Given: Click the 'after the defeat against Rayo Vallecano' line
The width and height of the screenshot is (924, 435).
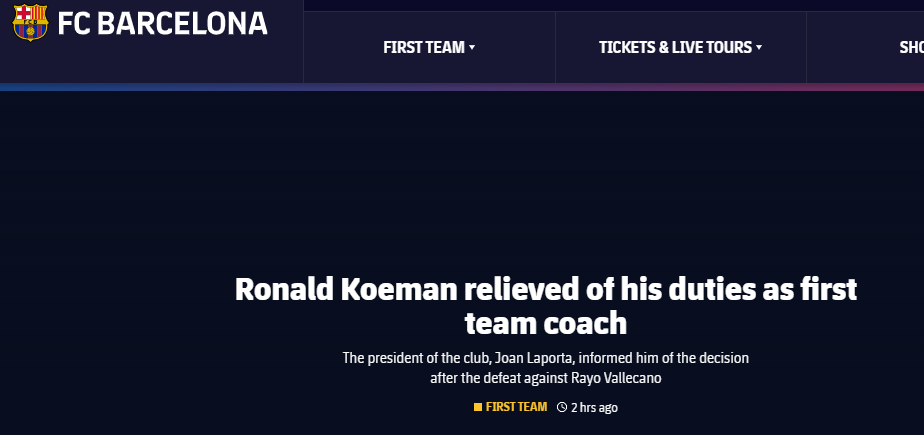Looking at the screenshot, I should pyautogui.click(x=546, y=378).
